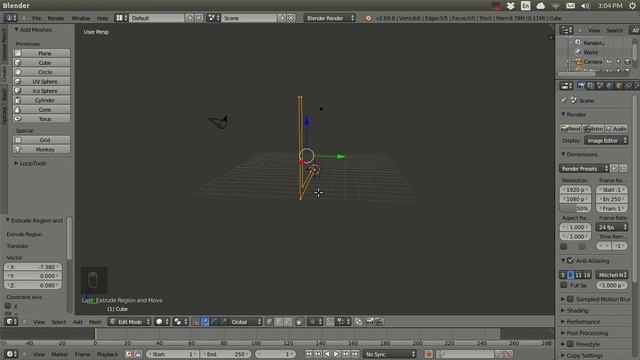Open the Mesh menu in 3D view header
This screenshot has height=360, width=640.
[95, 322]
